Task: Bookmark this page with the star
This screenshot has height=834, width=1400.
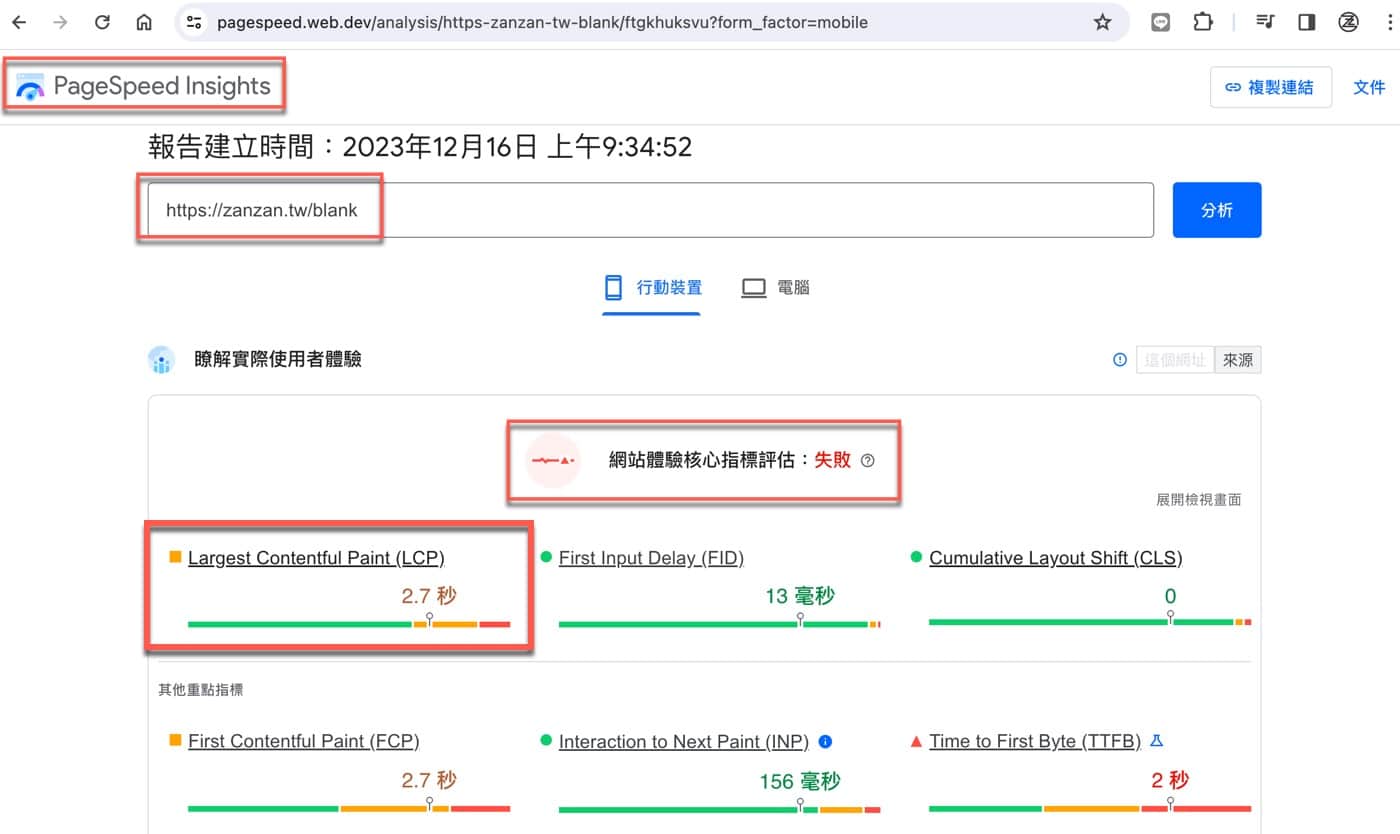Action: tap(1102, 22)
